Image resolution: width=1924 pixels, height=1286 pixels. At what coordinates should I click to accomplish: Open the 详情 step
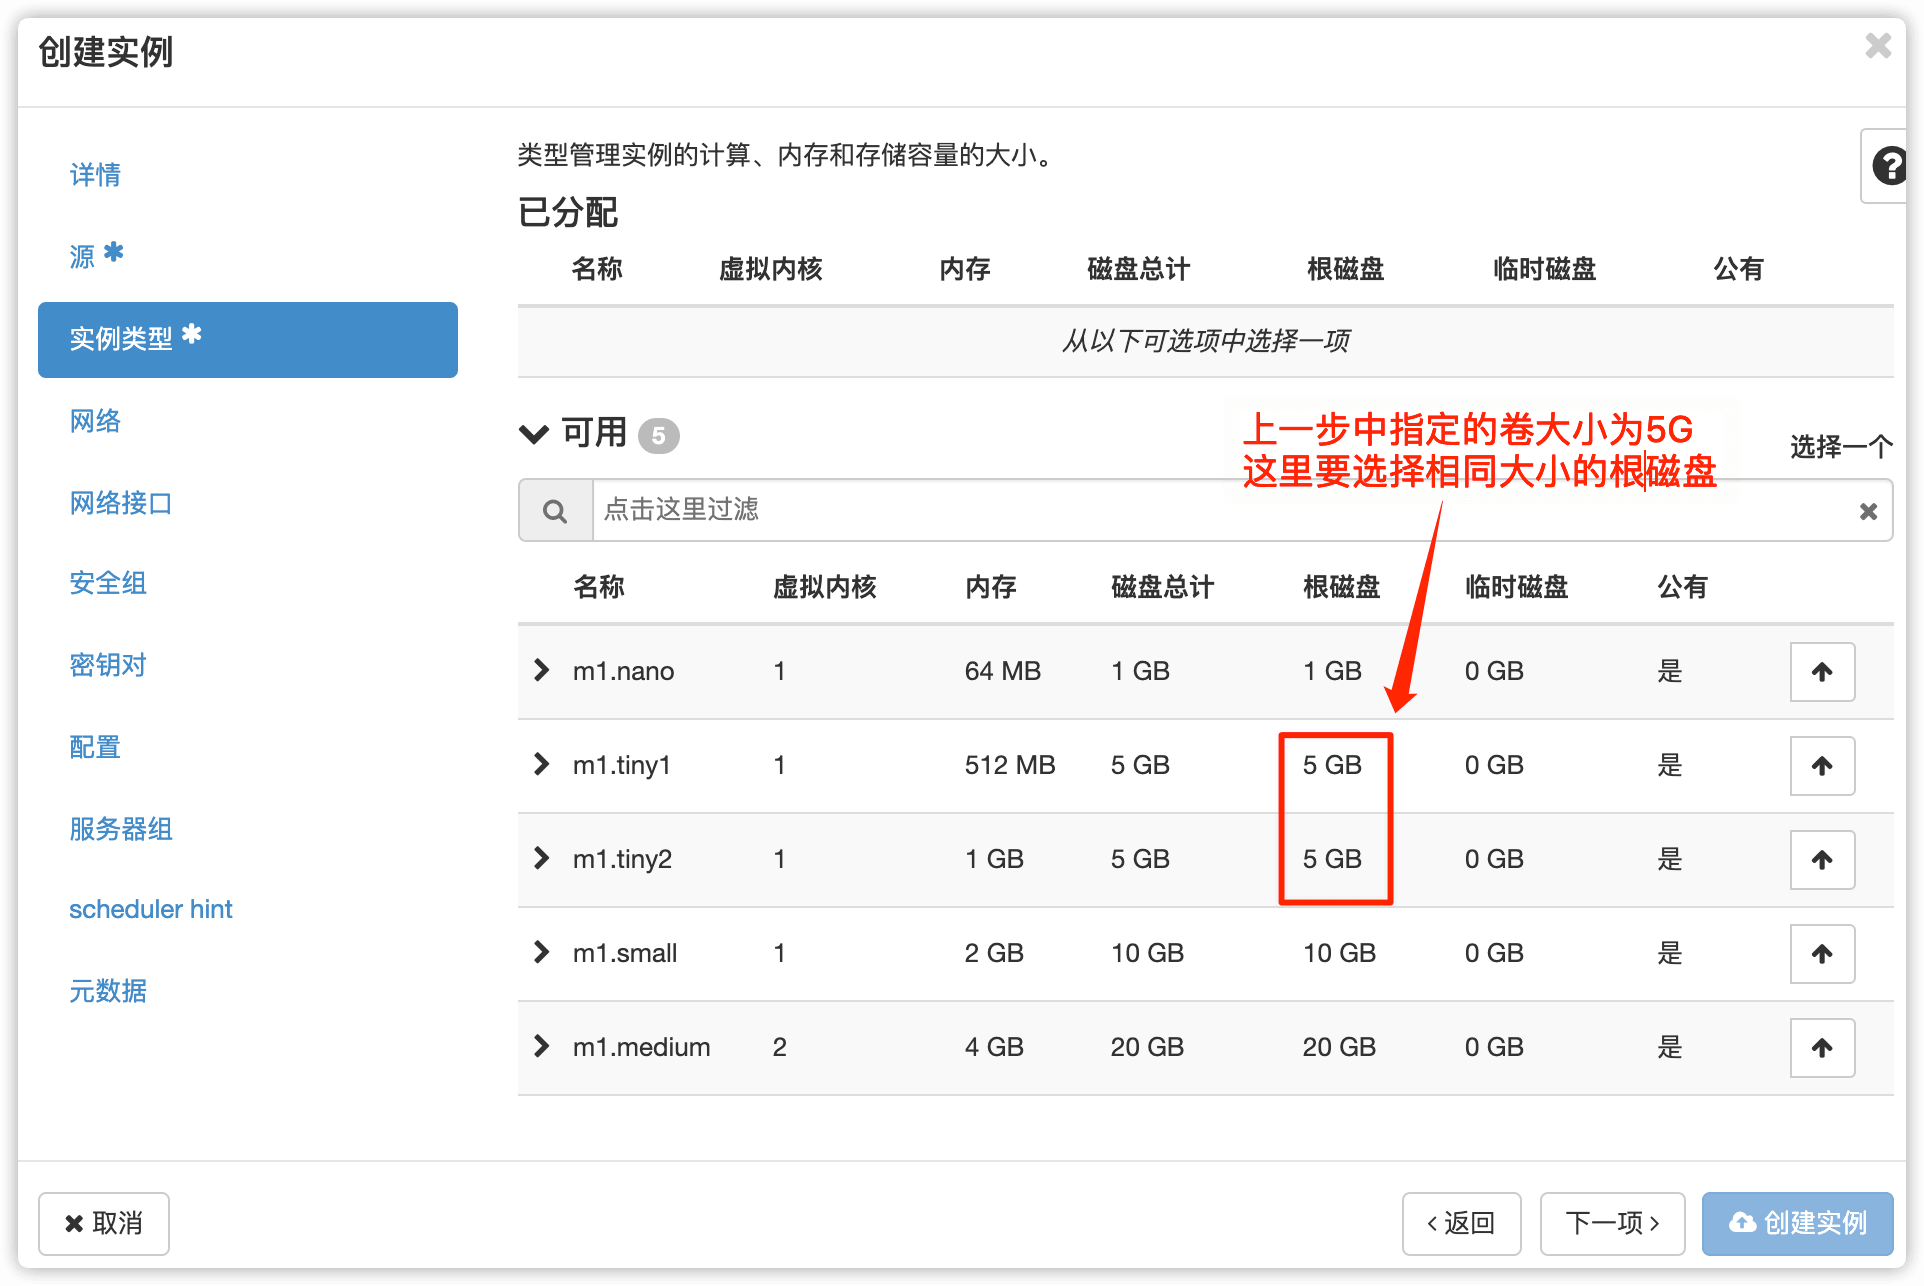95,175
